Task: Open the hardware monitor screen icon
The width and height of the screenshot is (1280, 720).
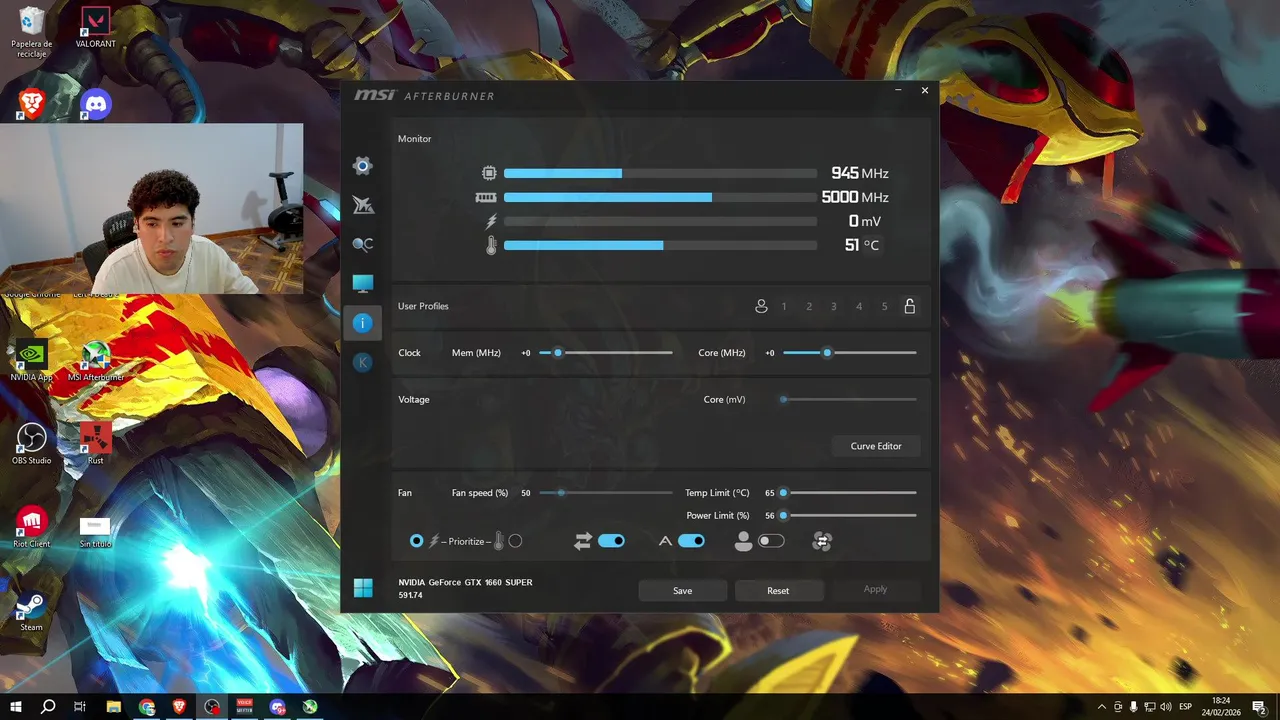Action: pyautogui.click(x=363, y=284)
